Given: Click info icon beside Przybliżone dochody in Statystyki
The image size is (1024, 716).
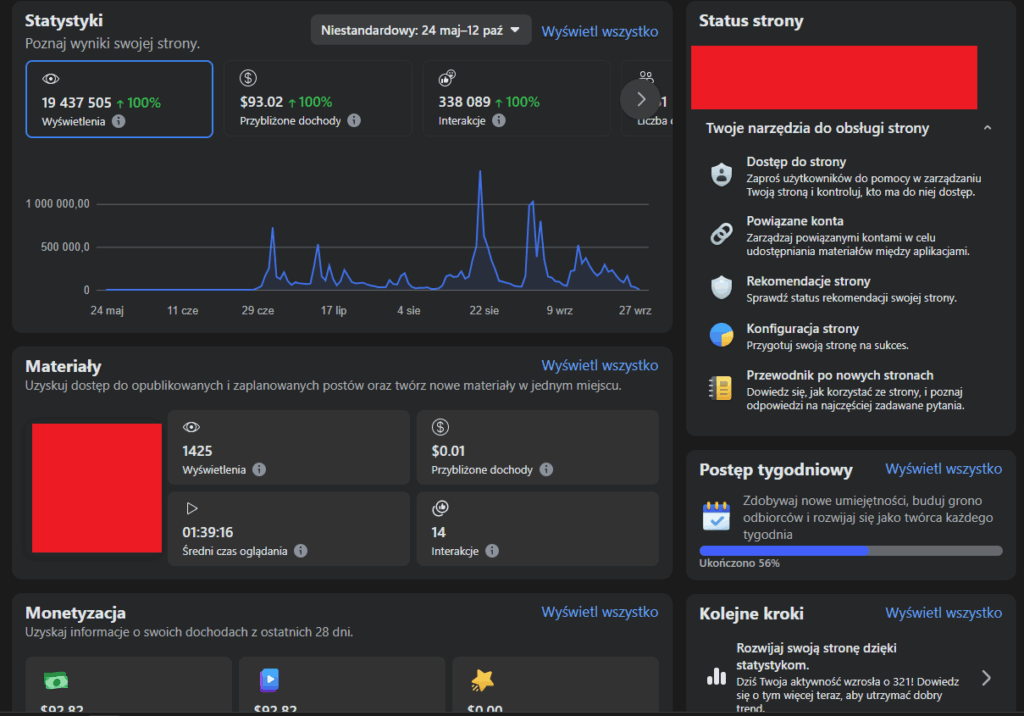Looking at the screenshot, I should coord(353,121).
